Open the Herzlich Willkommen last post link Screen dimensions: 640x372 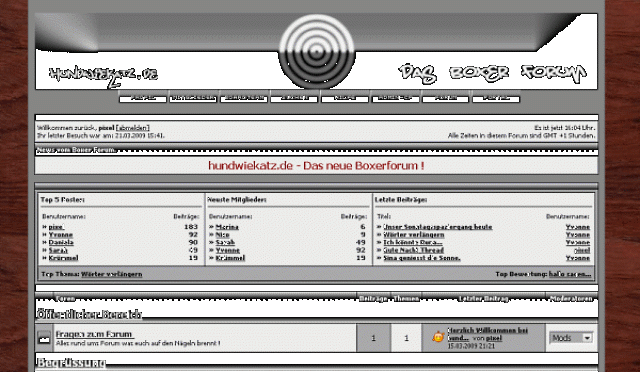487,334
